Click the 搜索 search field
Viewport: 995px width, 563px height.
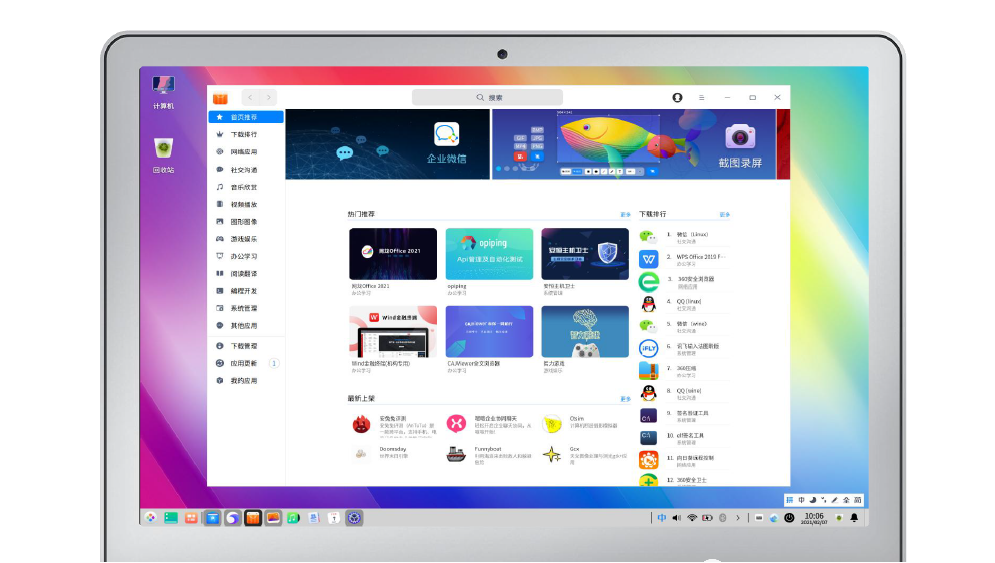point(487,98)
